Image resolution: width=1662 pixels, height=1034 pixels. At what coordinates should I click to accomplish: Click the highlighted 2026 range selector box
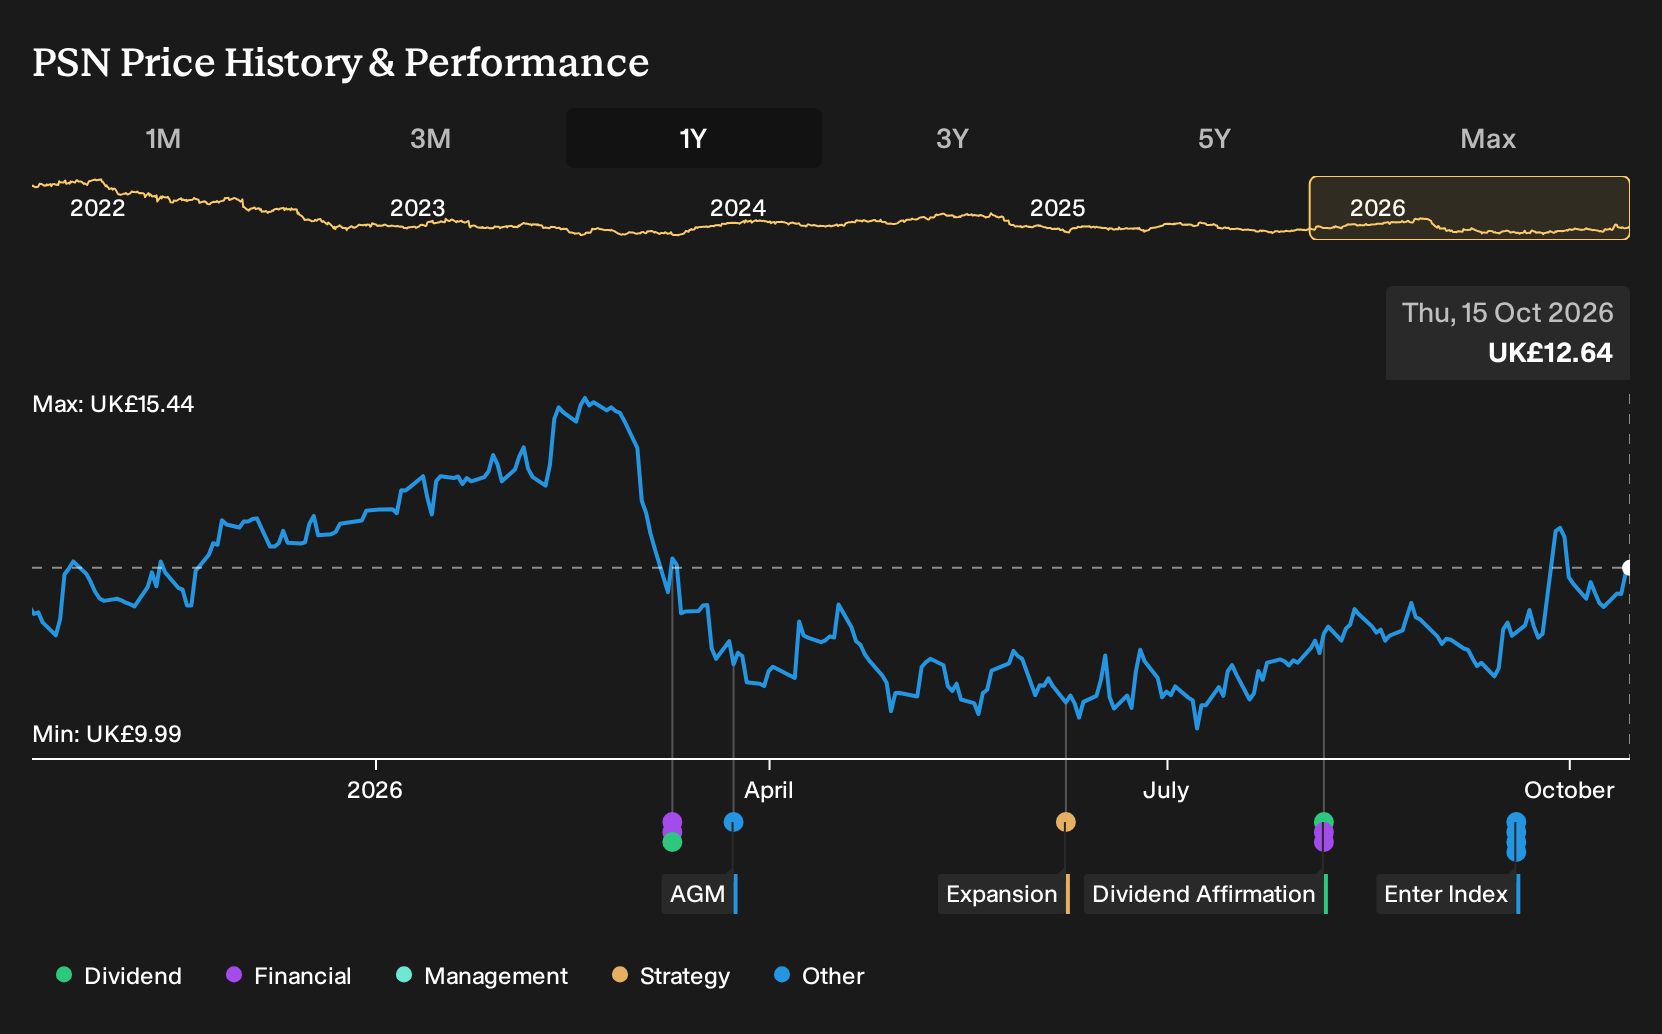coord(1469,208)
